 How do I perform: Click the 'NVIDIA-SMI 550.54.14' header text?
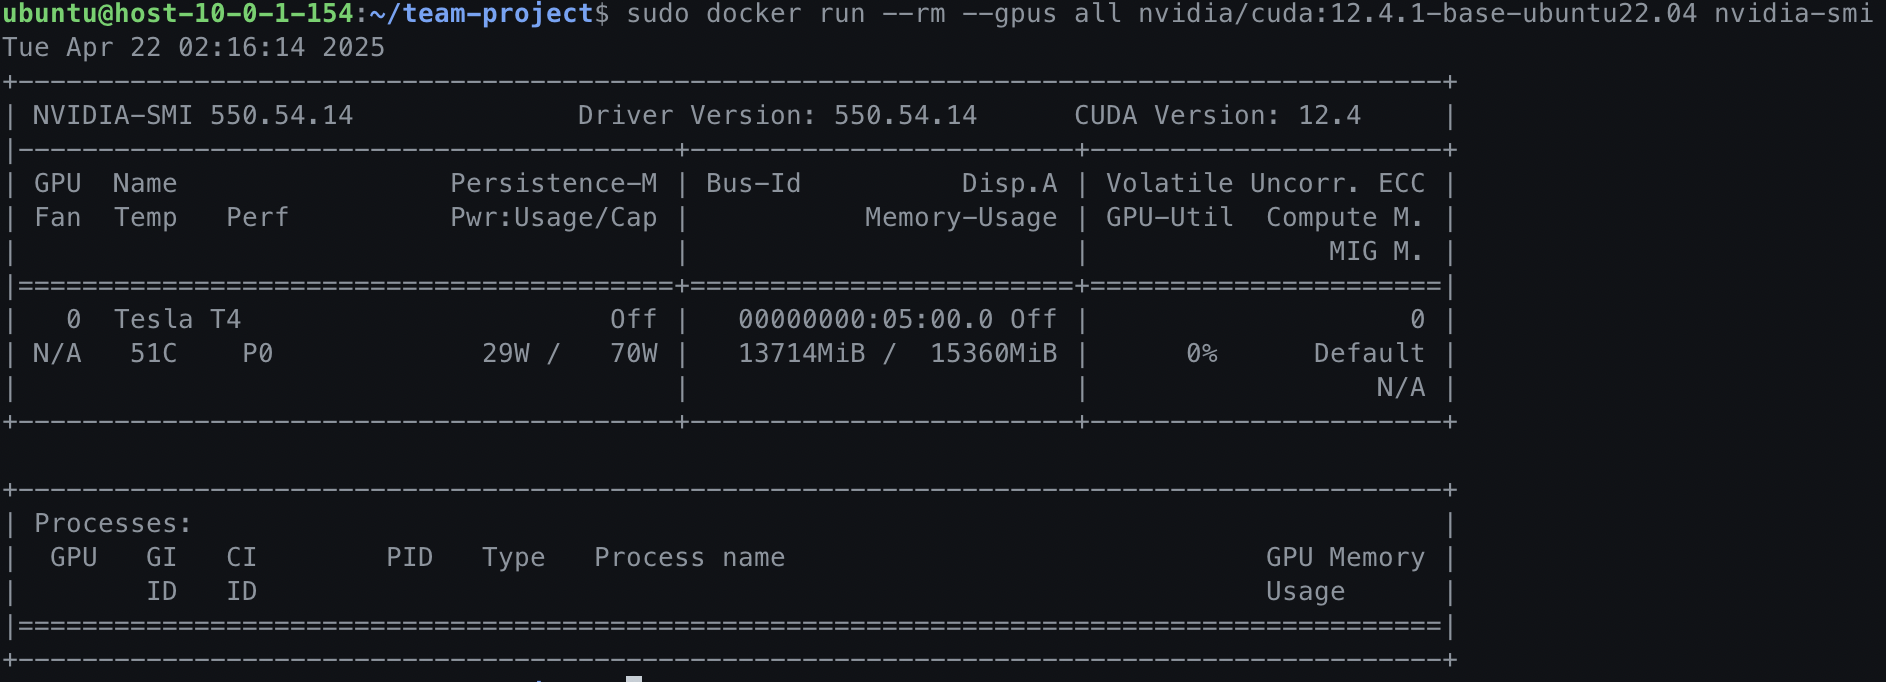coord(193,116)
